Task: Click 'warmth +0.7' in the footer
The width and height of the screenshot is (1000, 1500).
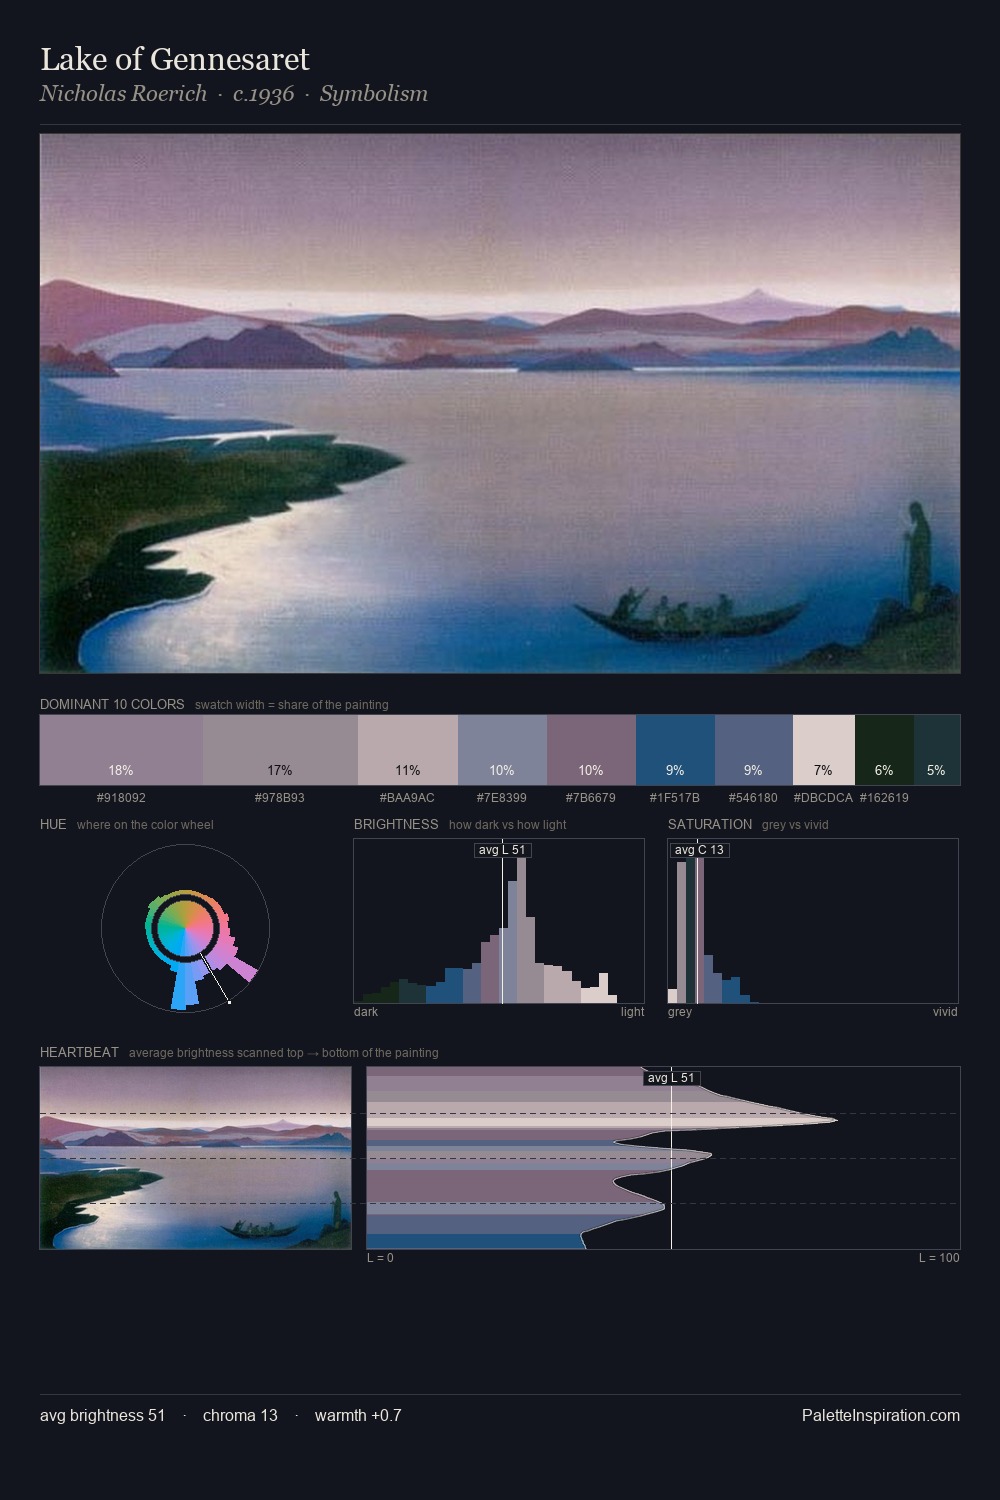Action: pyautogui.click(x=358, y=1415)
